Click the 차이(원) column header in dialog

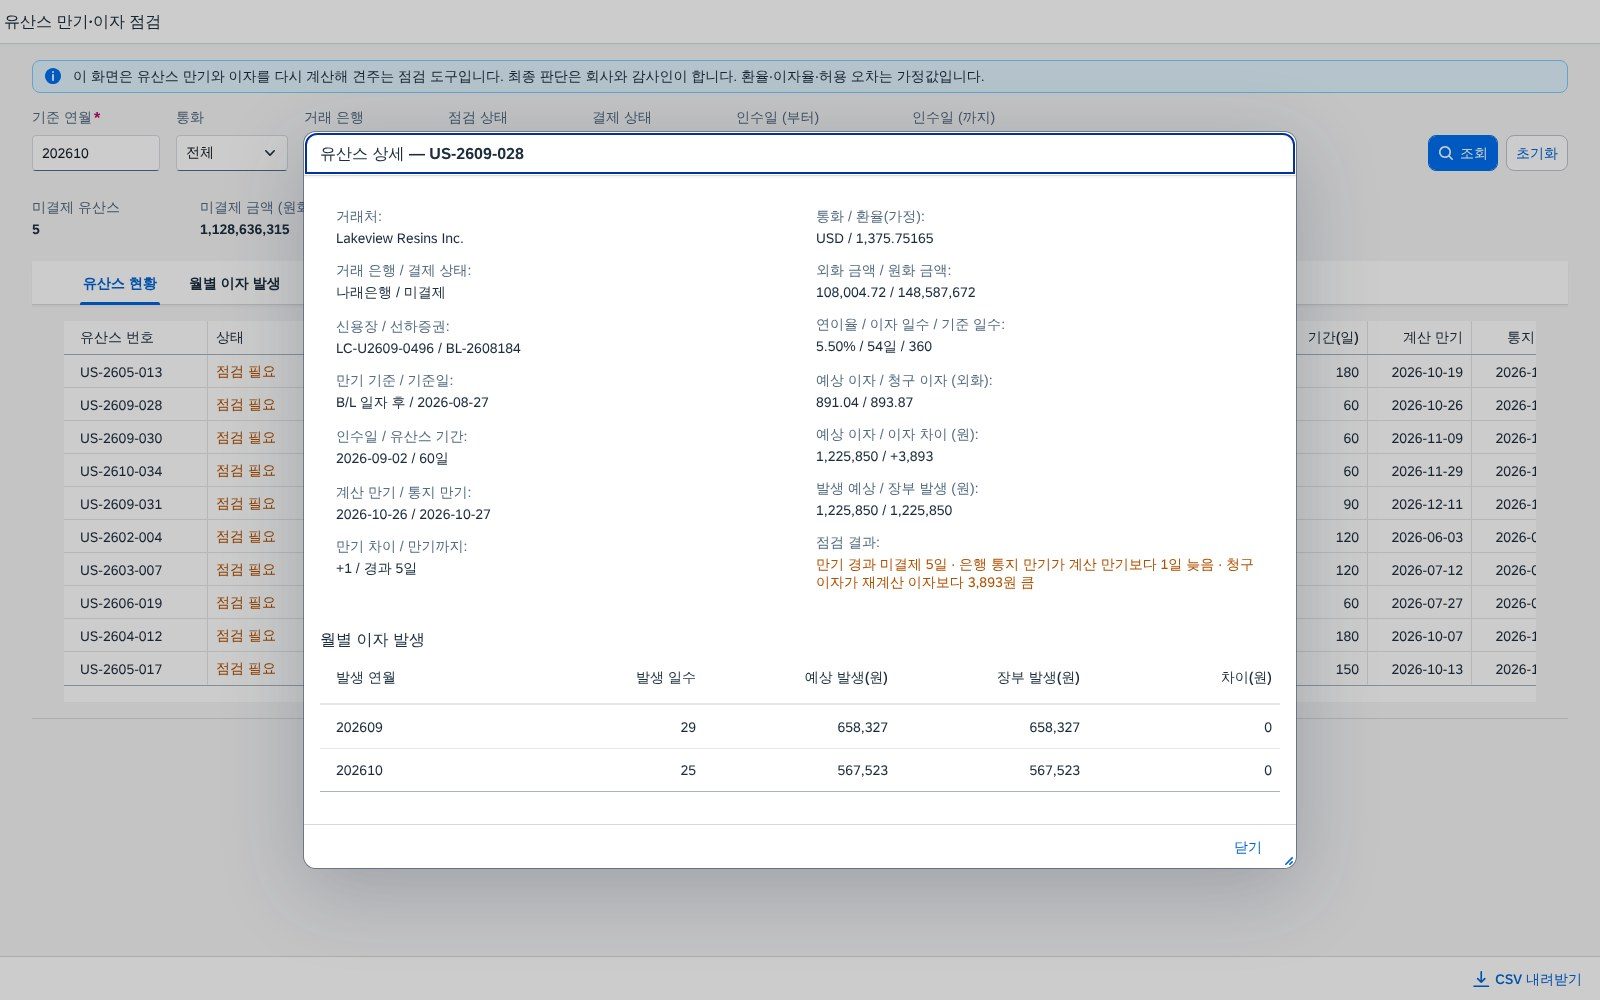pos(1245,677)
